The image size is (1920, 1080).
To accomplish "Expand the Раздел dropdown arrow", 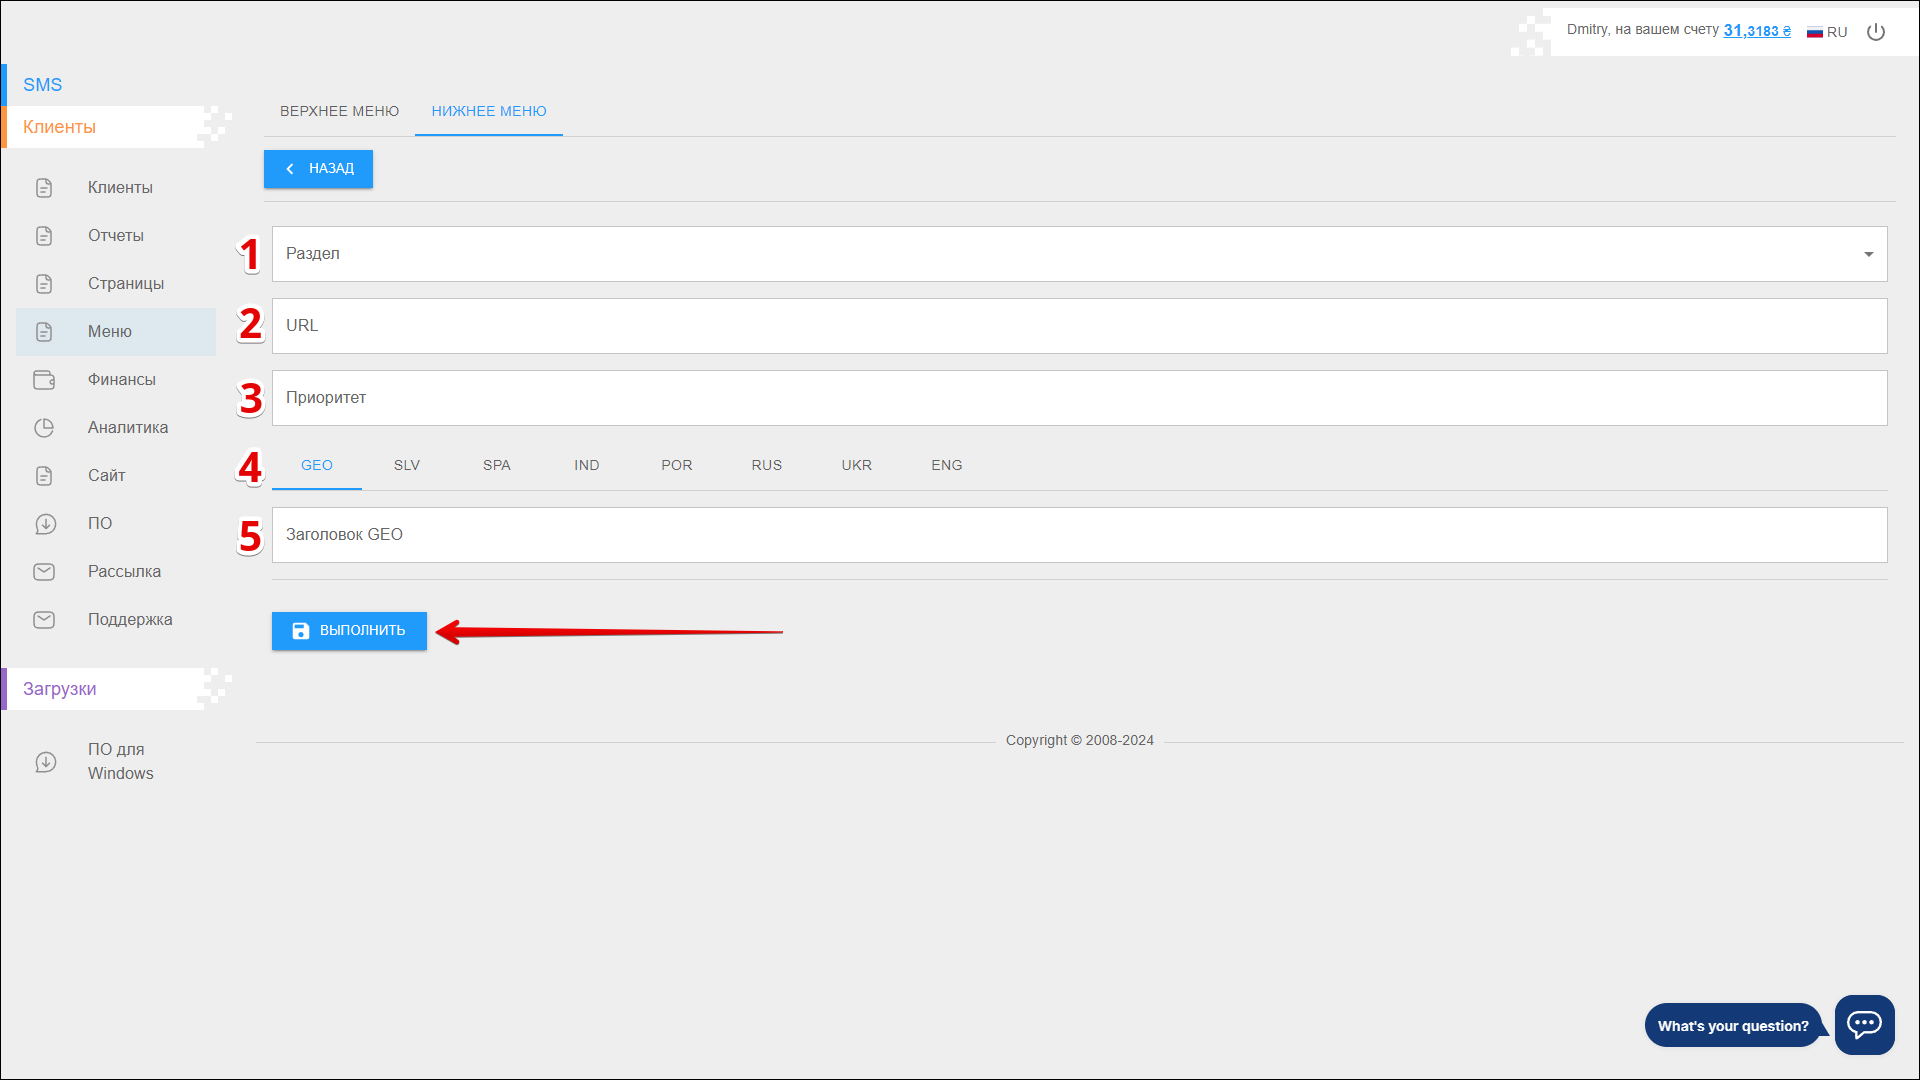I will coord(1868,254).
